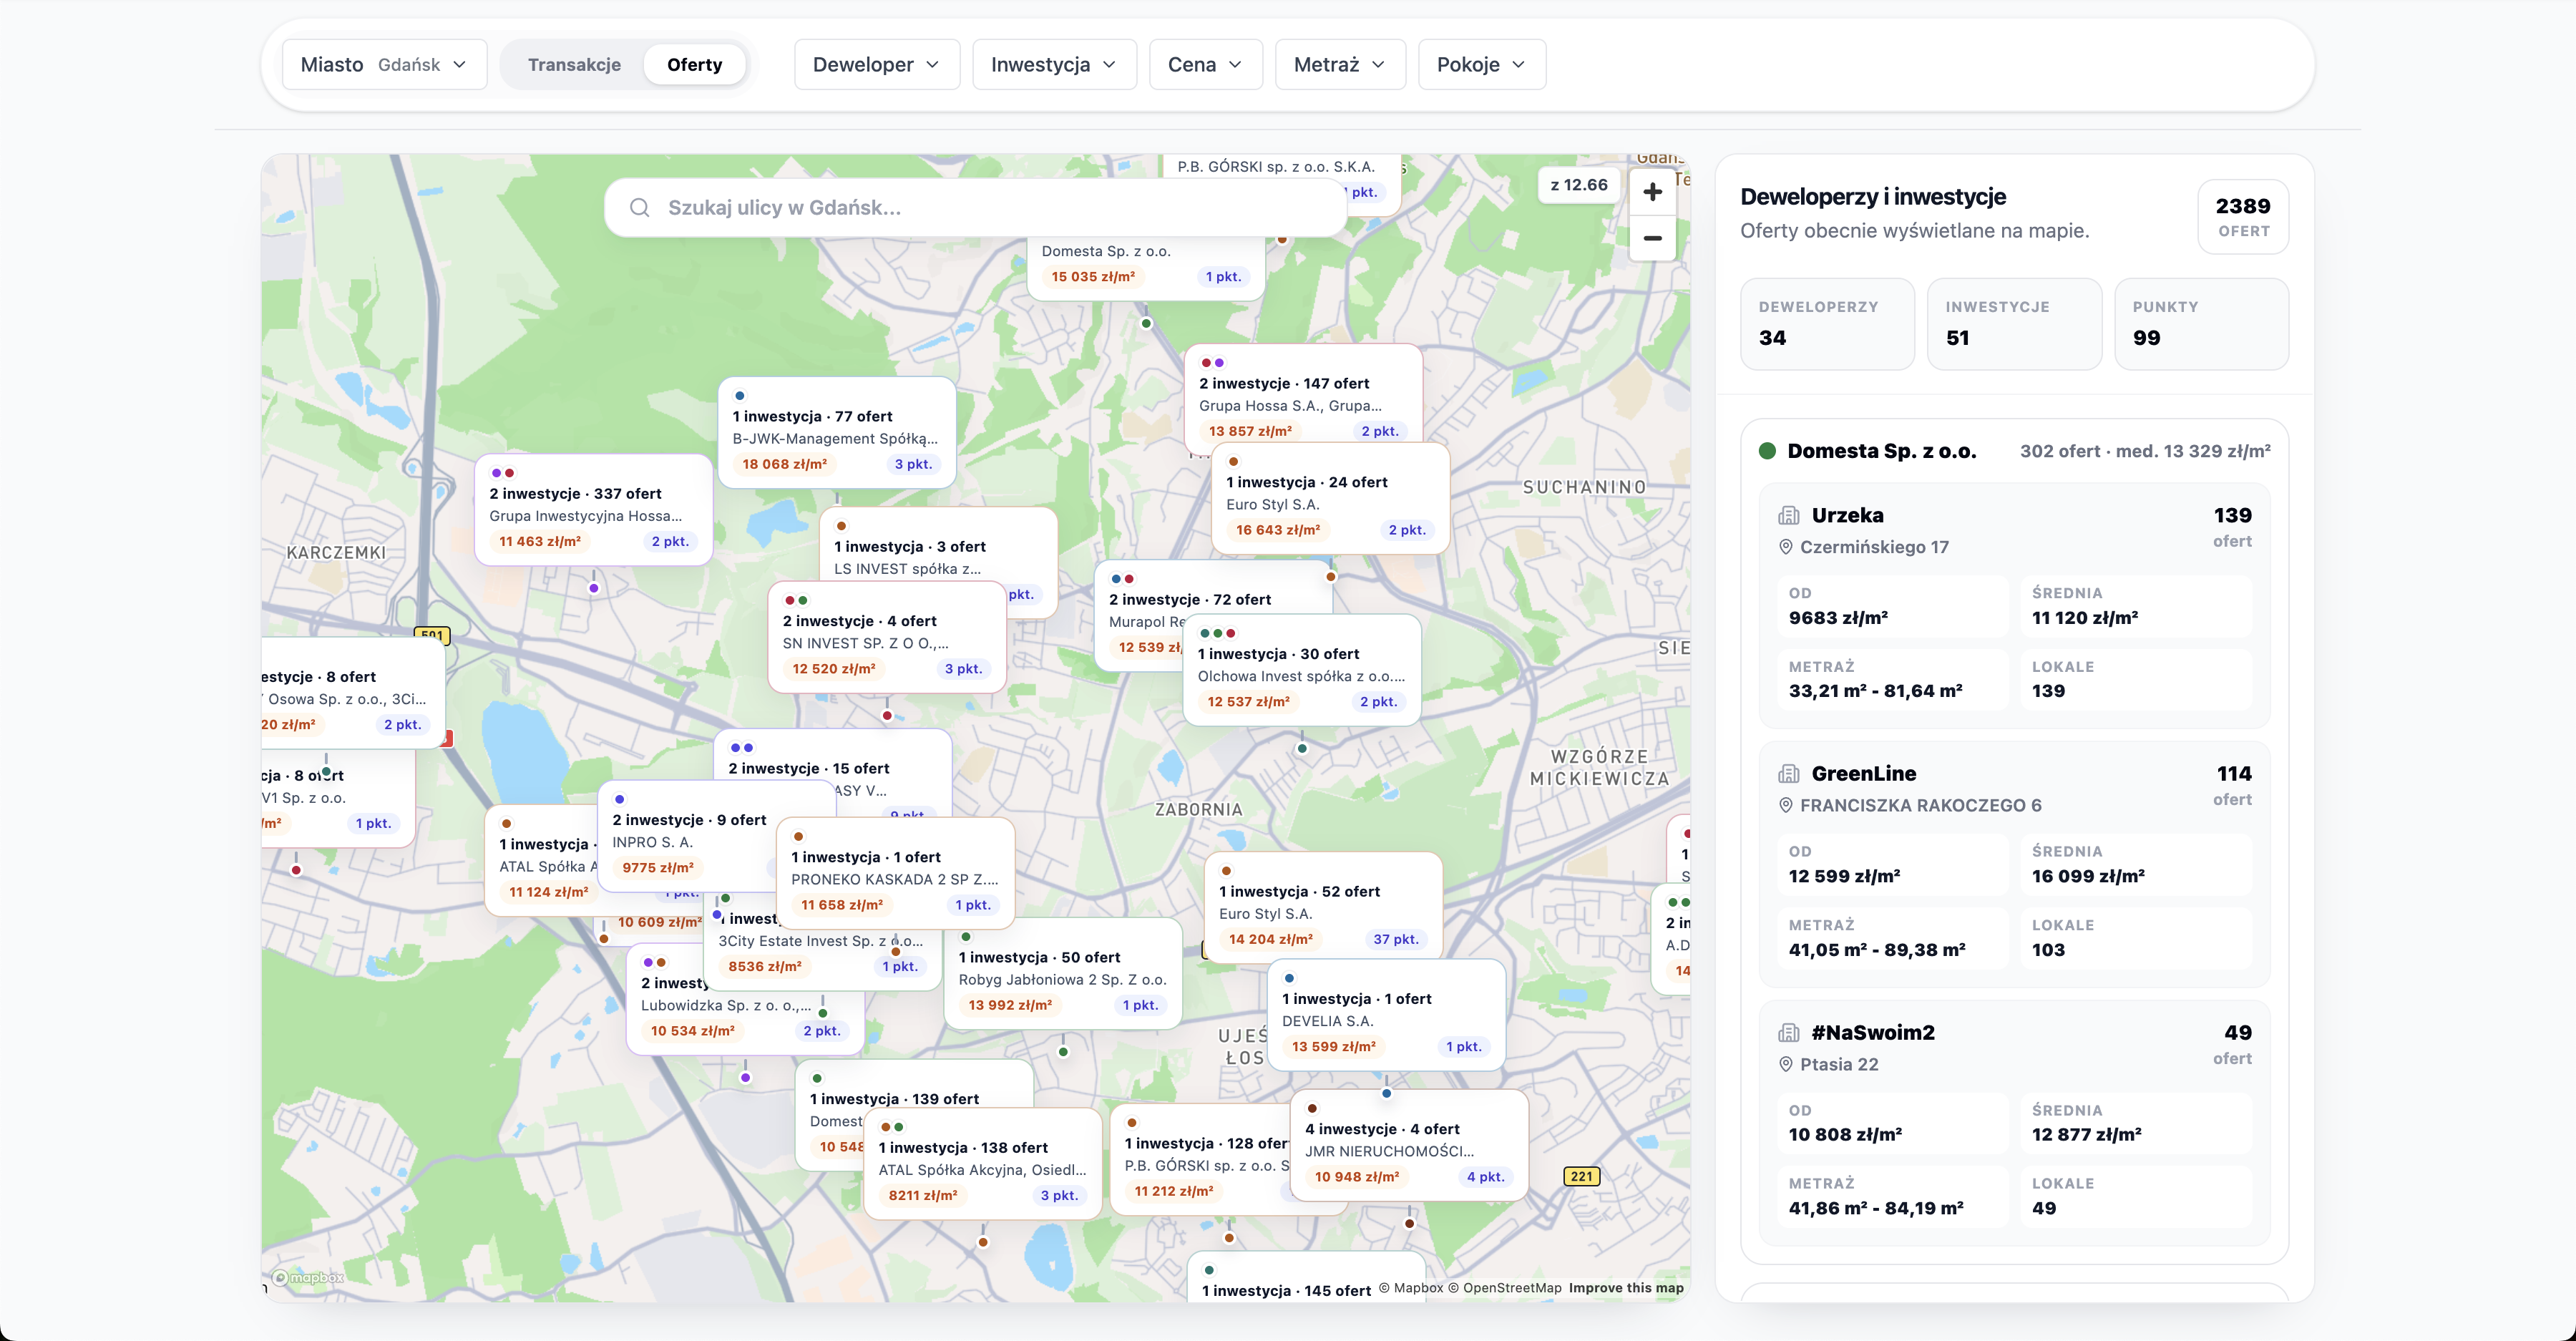Open the Metraż filter dropdown
Screen dimensions: 2576x1341
(x=1340, y=64)
